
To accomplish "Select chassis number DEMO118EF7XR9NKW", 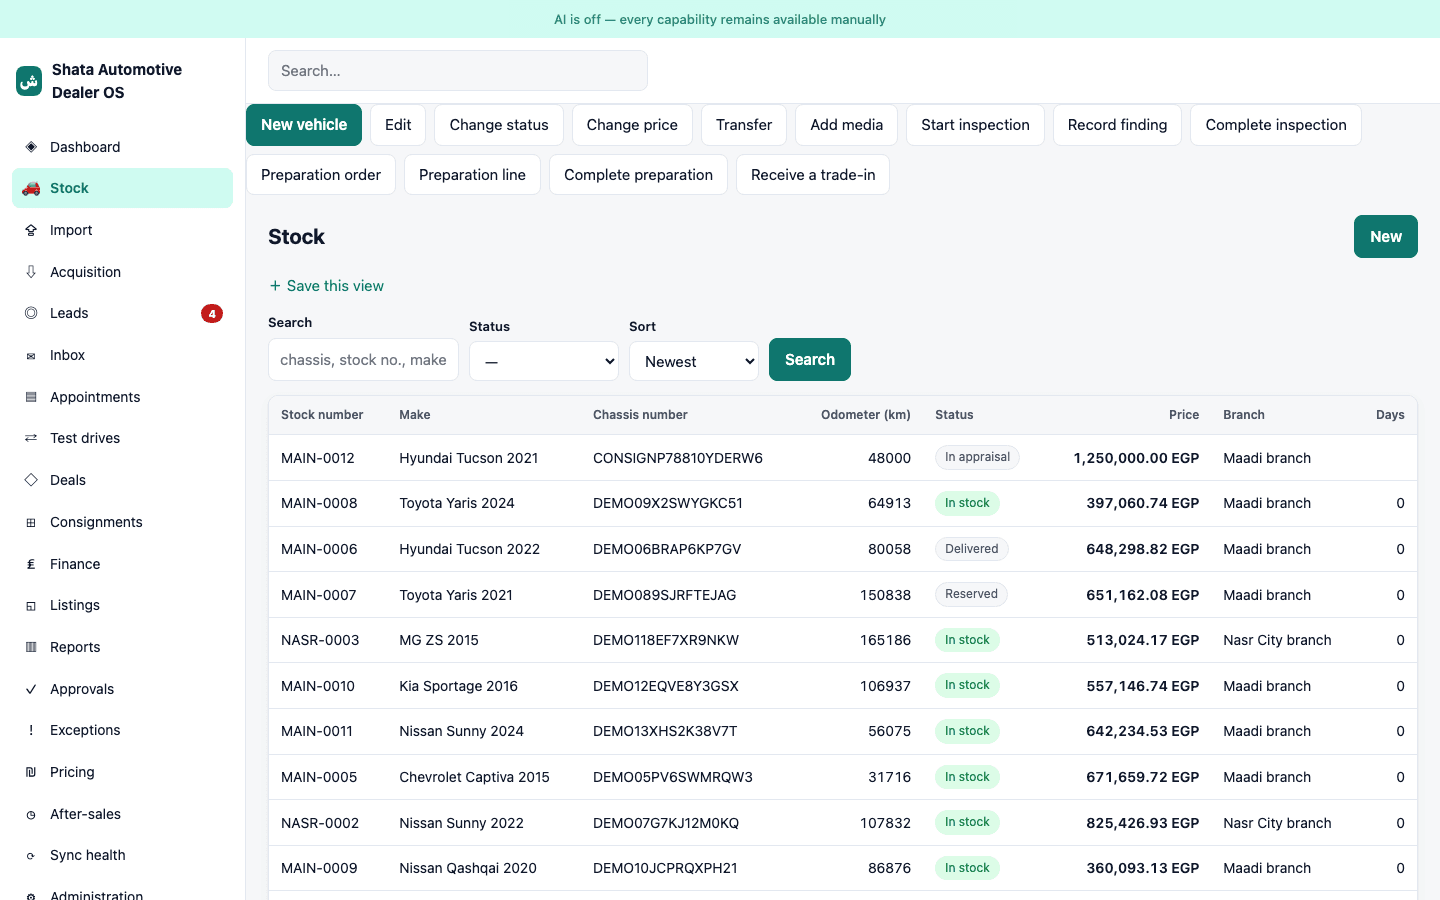I will pyautogui.click(x=666, y=640).
